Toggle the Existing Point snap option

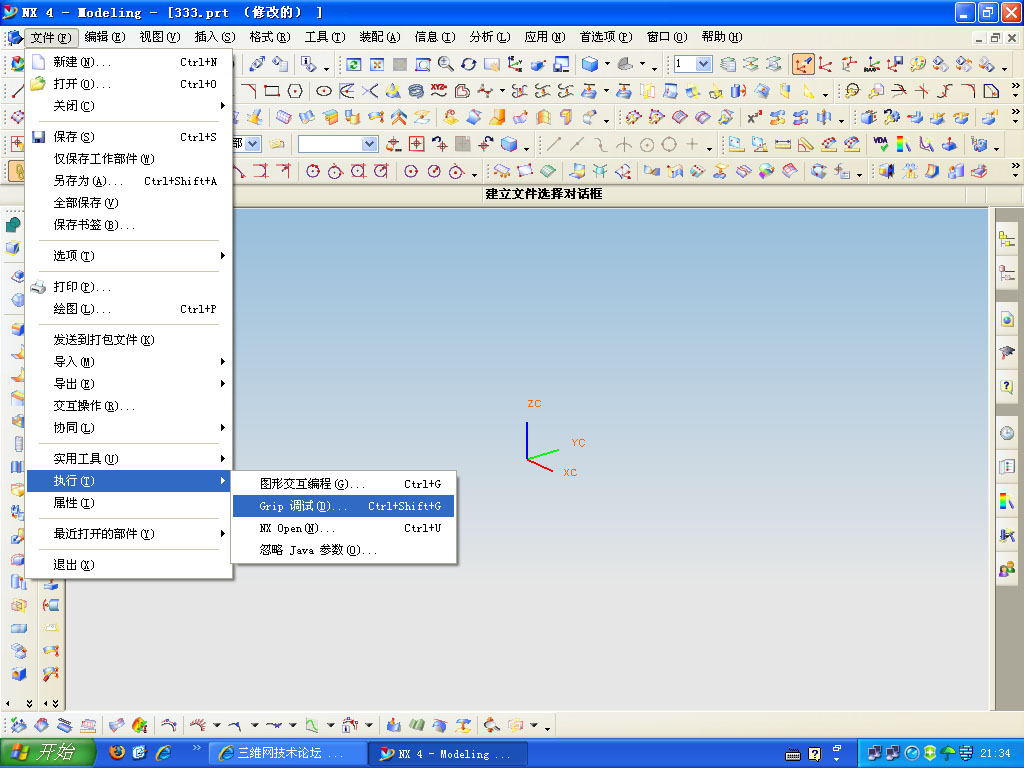pos(692,144)
